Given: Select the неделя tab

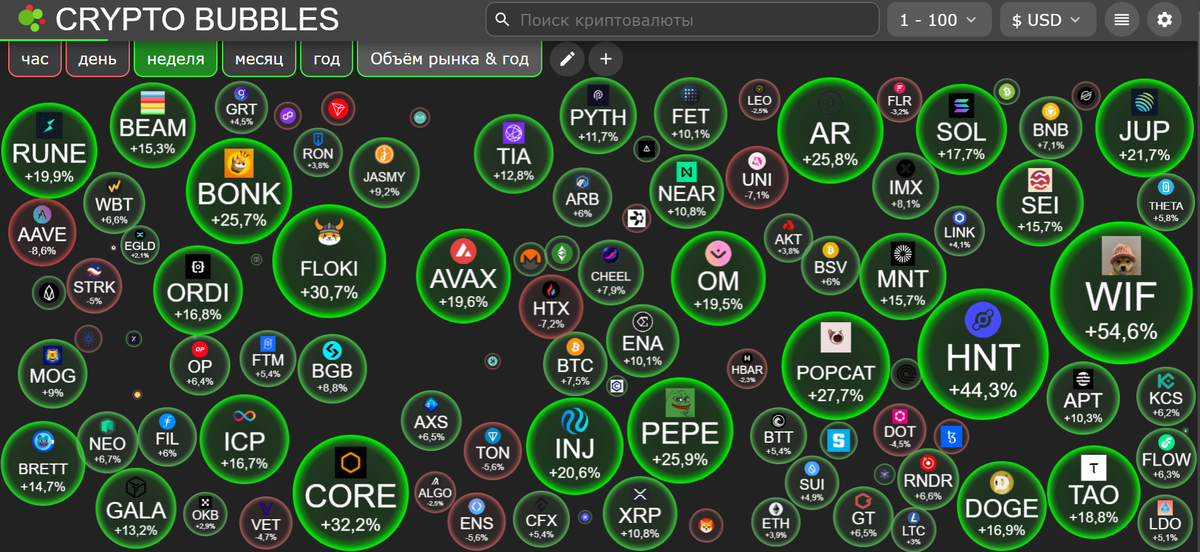Looking at the screenshot, I should click(175, 59).
